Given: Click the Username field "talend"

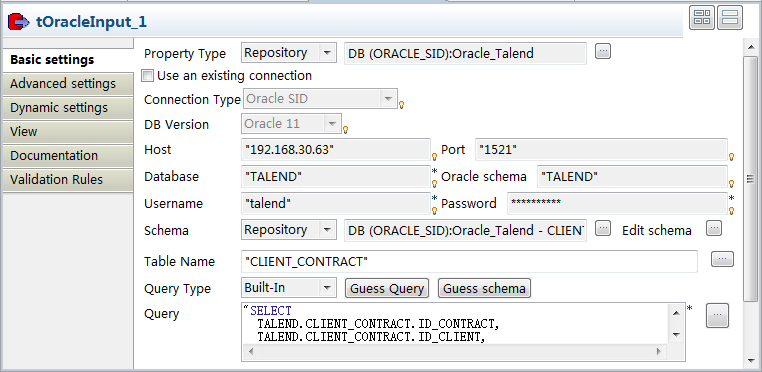Looking at the screenshot, I should (336, 204).
